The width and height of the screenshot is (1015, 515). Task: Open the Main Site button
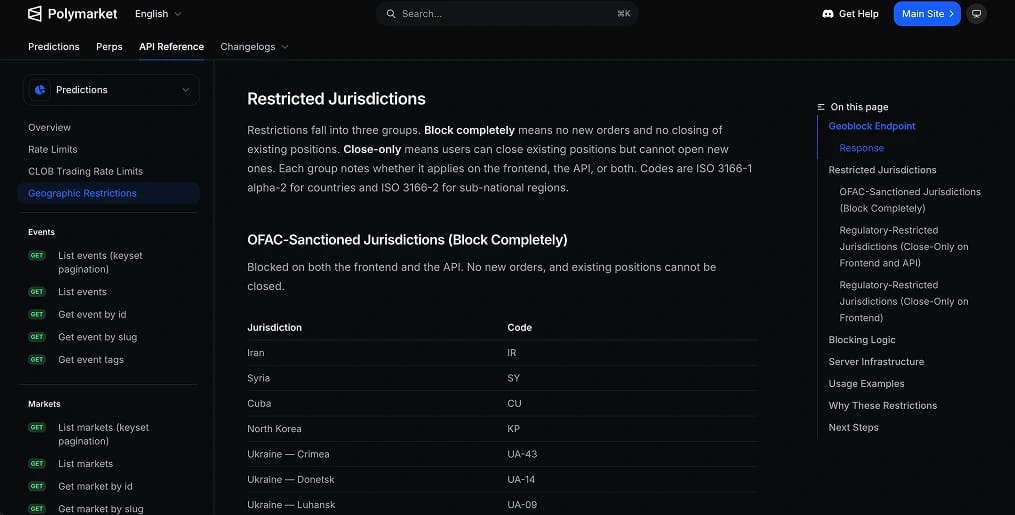(x=927, y=14)
